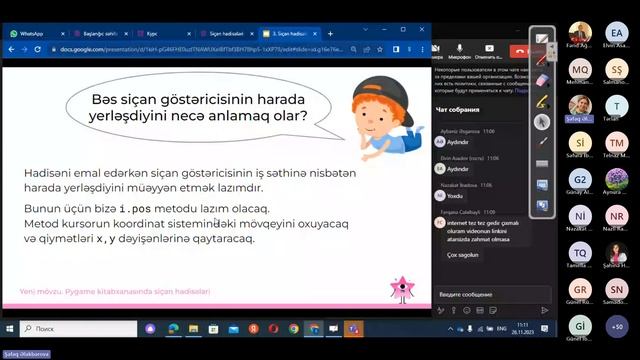Image resolution: width=640 pixels, height=360 pixels.
Task: Open Microsoft Store from the taskbar
Action: (x=213, y=329)
